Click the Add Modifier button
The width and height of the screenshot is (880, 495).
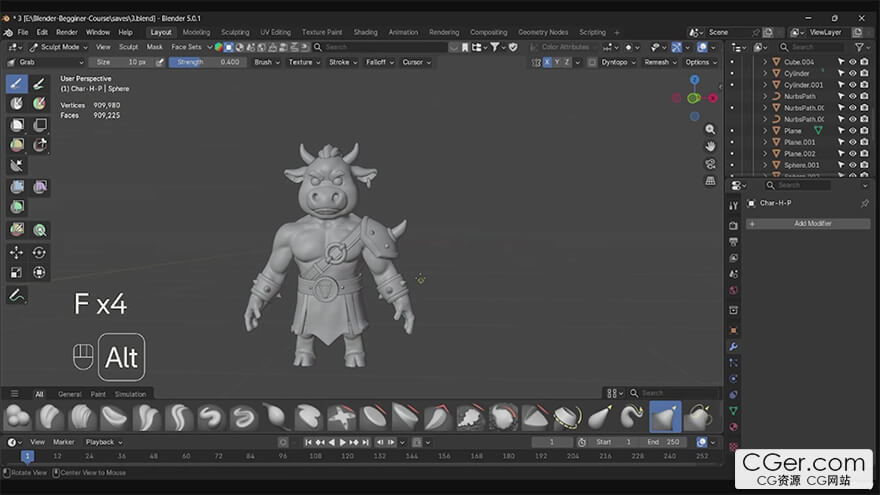click(x=808, y=224)
